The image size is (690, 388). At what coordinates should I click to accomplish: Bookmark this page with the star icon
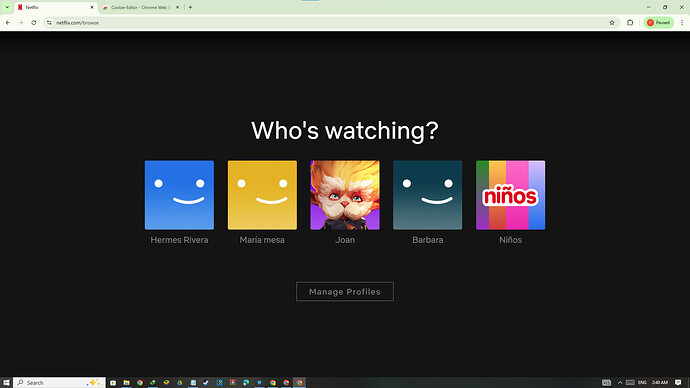612,22
